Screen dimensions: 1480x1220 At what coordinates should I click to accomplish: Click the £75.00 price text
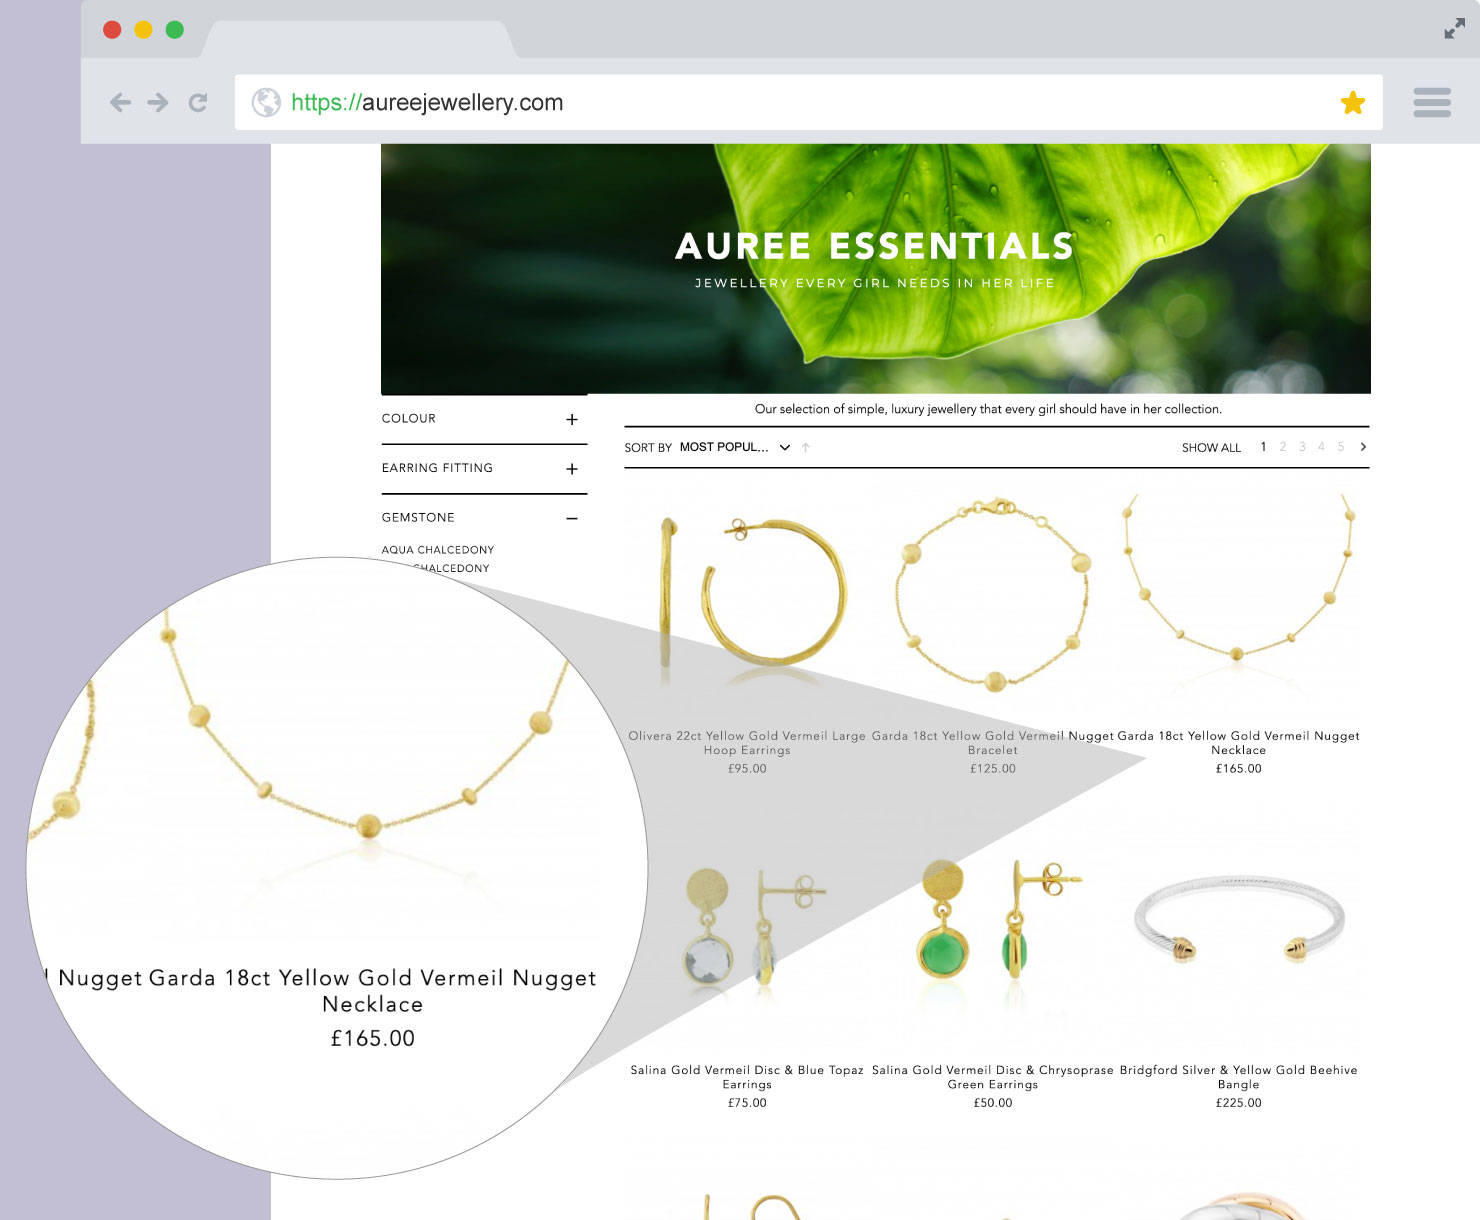point(747,1103)
